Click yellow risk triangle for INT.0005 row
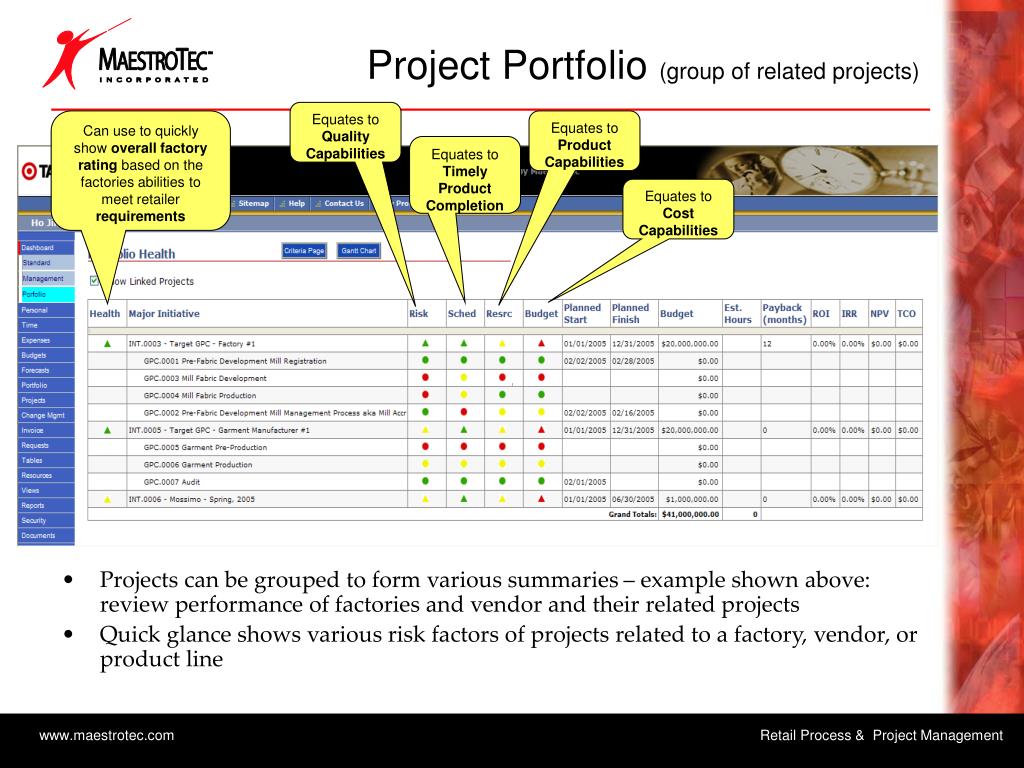Image resolution: width=1024 pixels, height=768 pixels. (x=425, y=430)
